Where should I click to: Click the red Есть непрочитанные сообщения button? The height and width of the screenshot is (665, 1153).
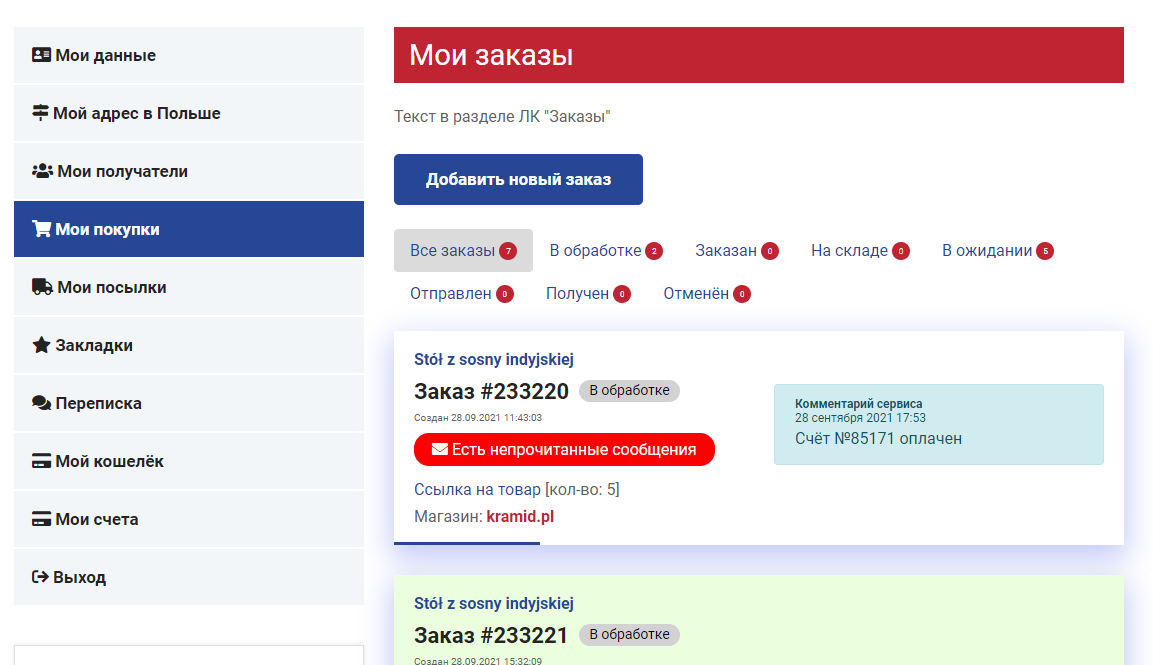[564, 450]
